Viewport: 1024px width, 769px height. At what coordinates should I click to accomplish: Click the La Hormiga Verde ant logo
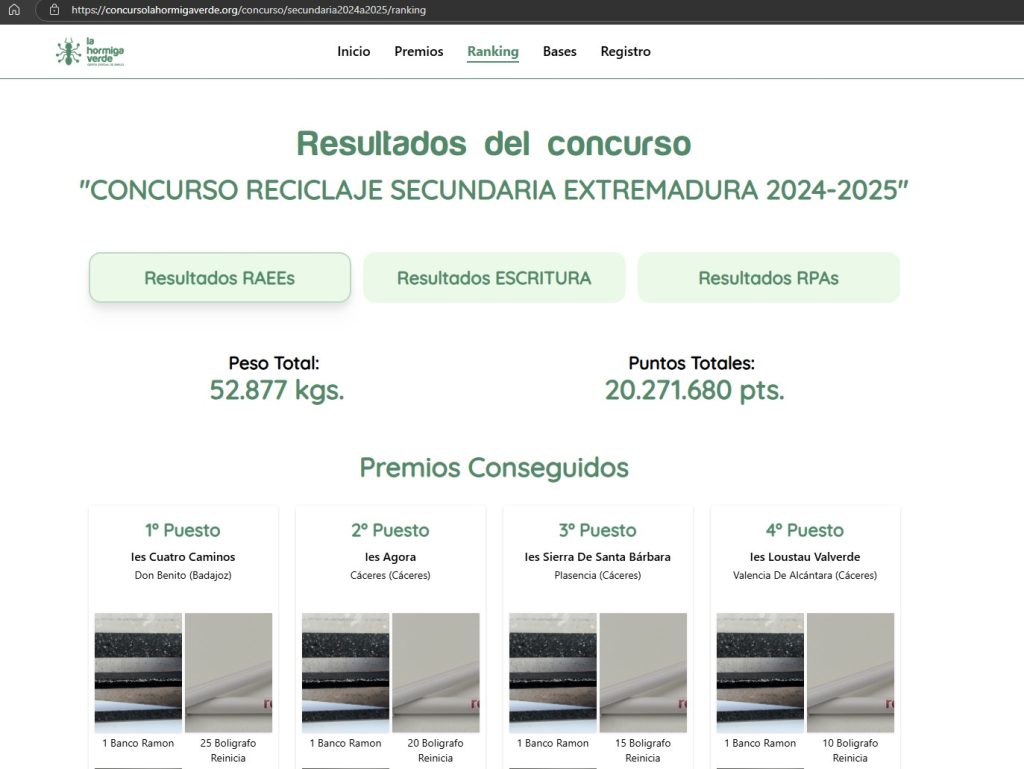[90, 52]
